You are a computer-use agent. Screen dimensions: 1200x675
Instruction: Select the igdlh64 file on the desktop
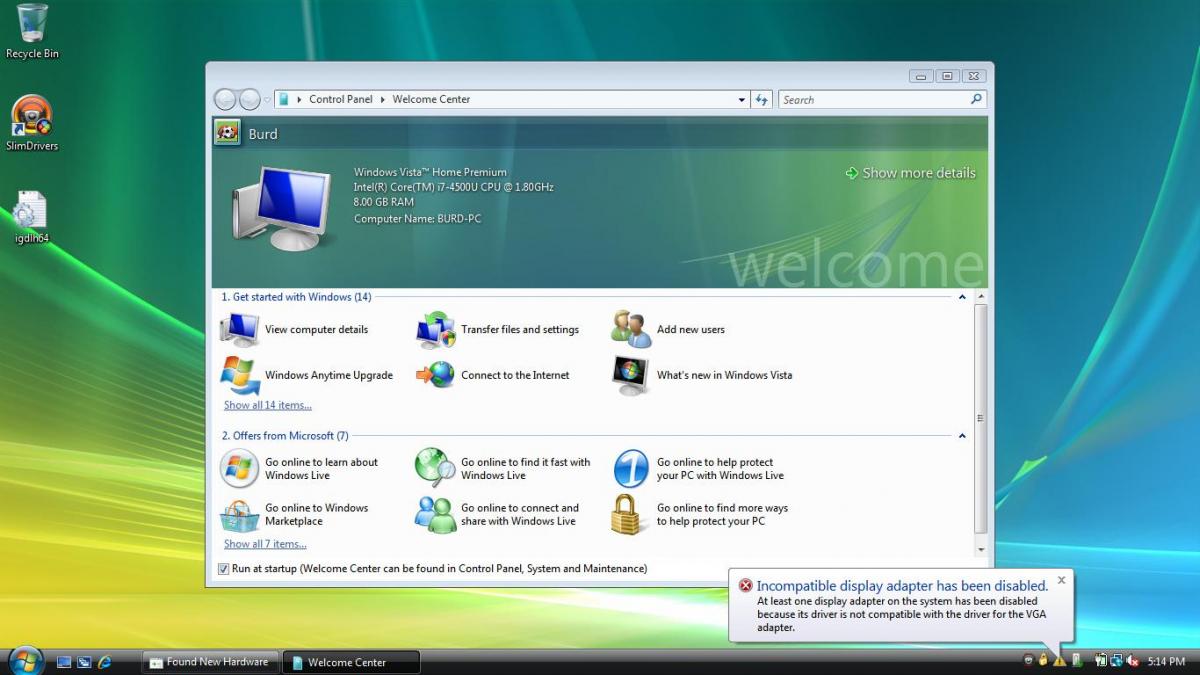coord(32,217)
